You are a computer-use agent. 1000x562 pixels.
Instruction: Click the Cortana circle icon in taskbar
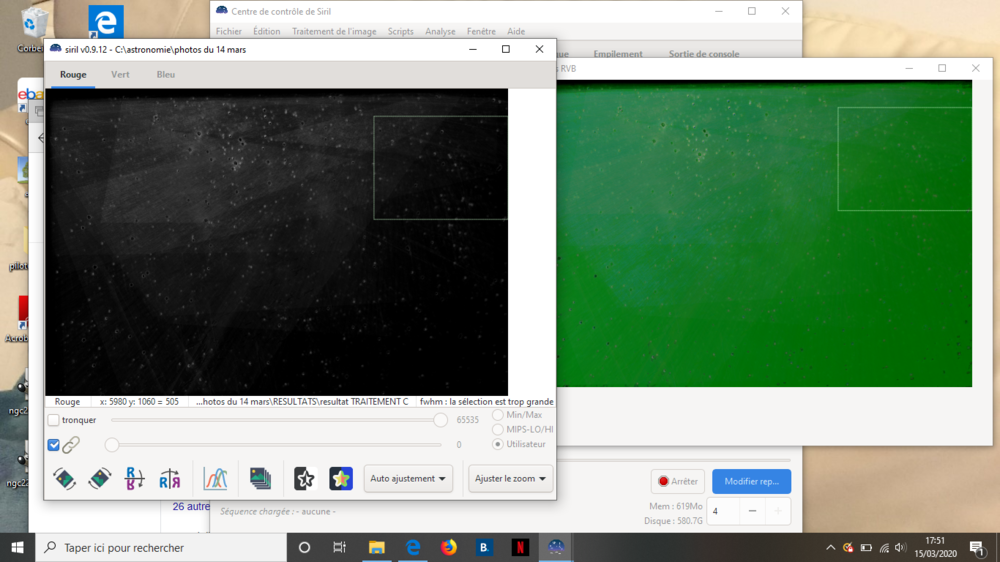(x=304, y=547)
